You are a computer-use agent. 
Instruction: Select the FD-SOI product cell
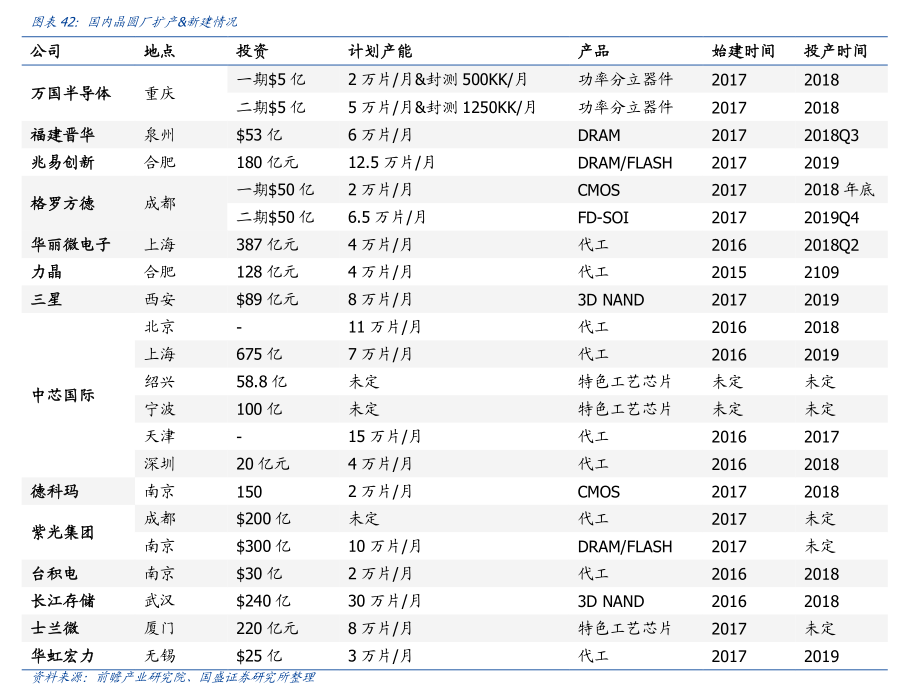(603, 217)
